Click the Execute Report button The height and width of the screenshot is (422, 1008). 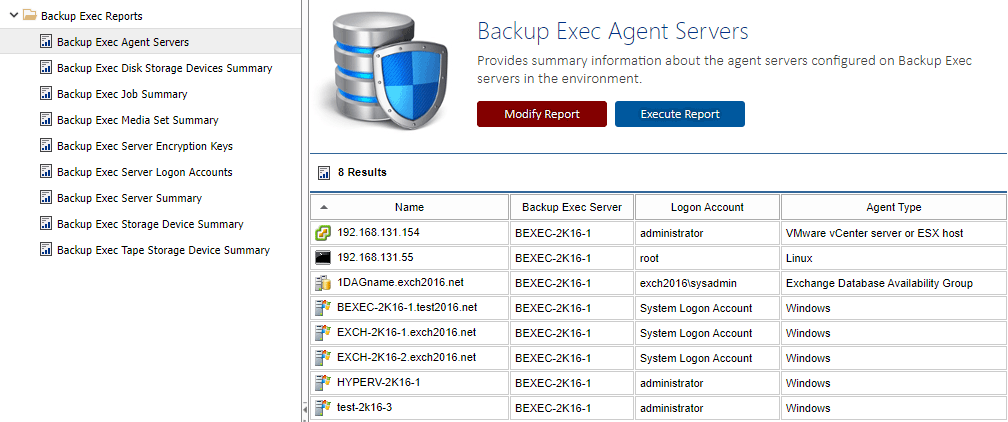[680, 114]
